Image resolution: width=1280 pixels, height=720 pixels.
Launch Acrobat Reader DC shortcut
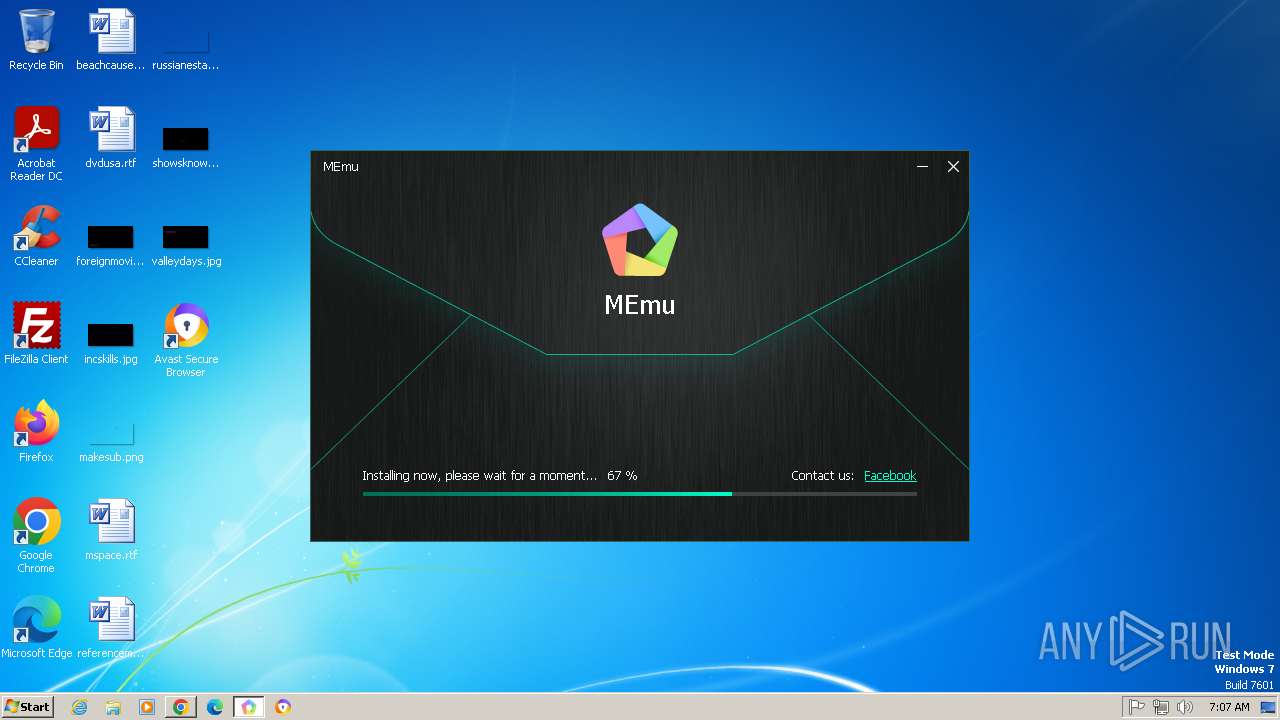pyautogui.click(x=36, y=144)
